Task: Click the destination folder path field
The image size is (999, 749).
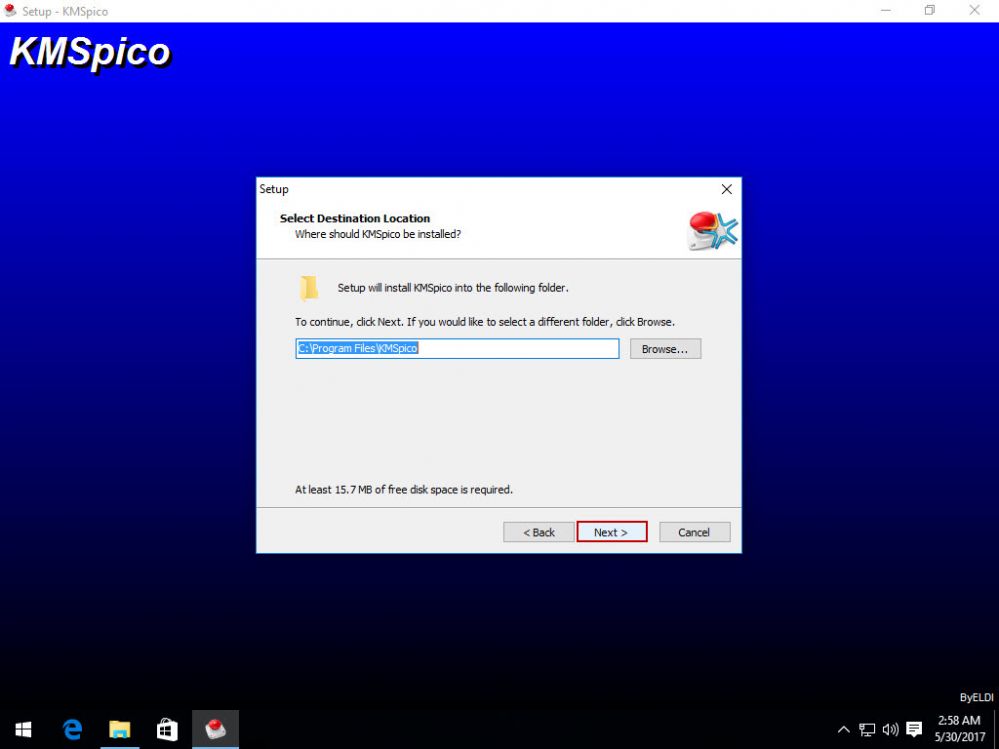Action: point(457,348)
